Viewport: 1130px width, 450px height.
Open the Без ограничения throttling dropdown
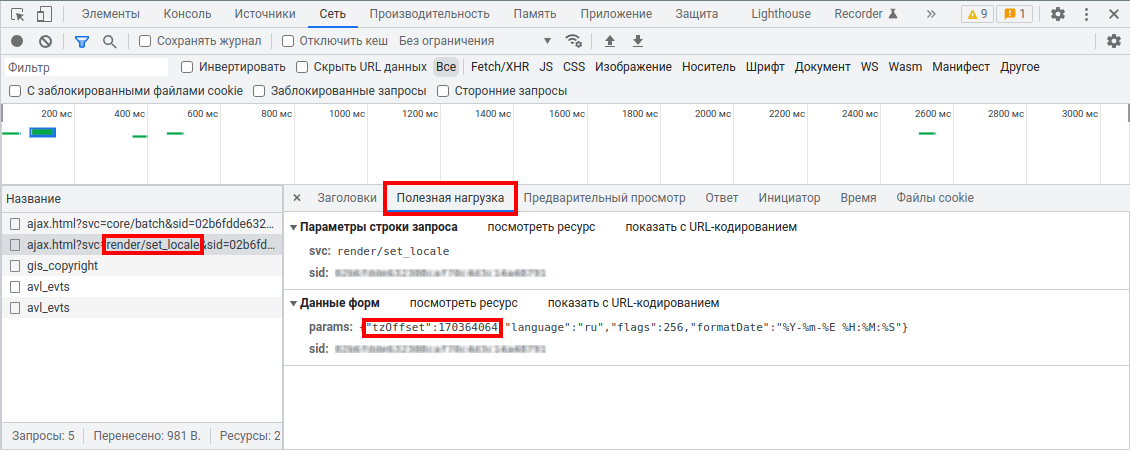475,41
